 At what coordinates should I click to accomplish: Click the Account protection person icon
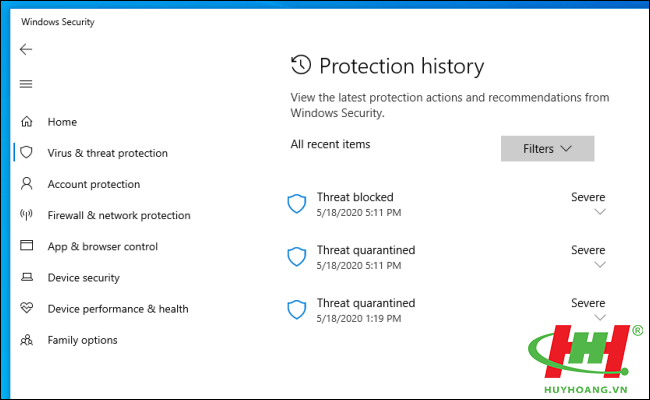pos(27,184)
